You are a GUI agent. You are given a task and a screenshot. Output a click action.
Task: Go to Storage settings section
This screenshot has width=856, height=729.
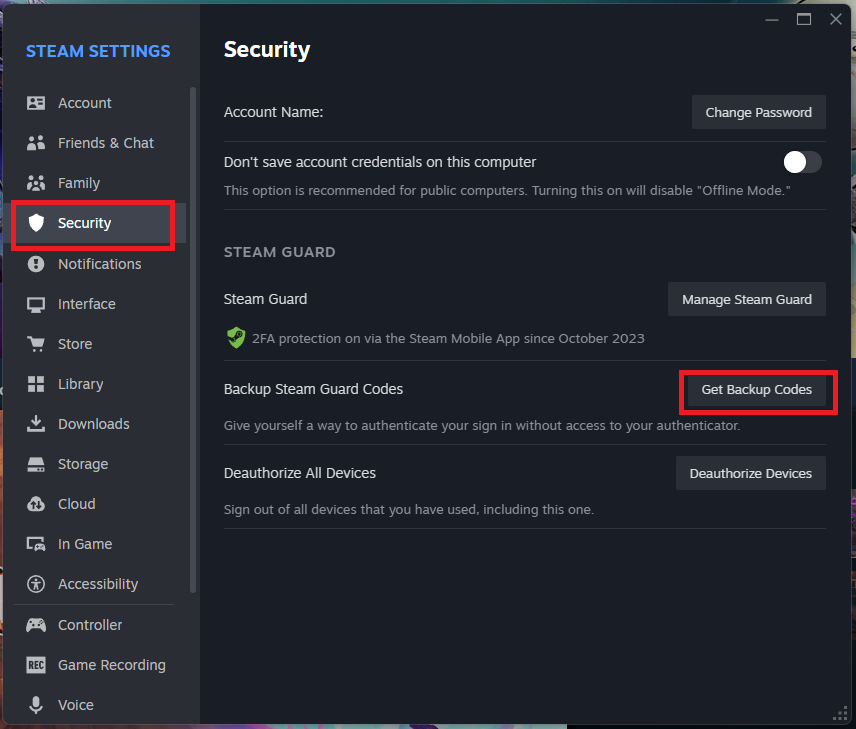[x=82, y=464]
